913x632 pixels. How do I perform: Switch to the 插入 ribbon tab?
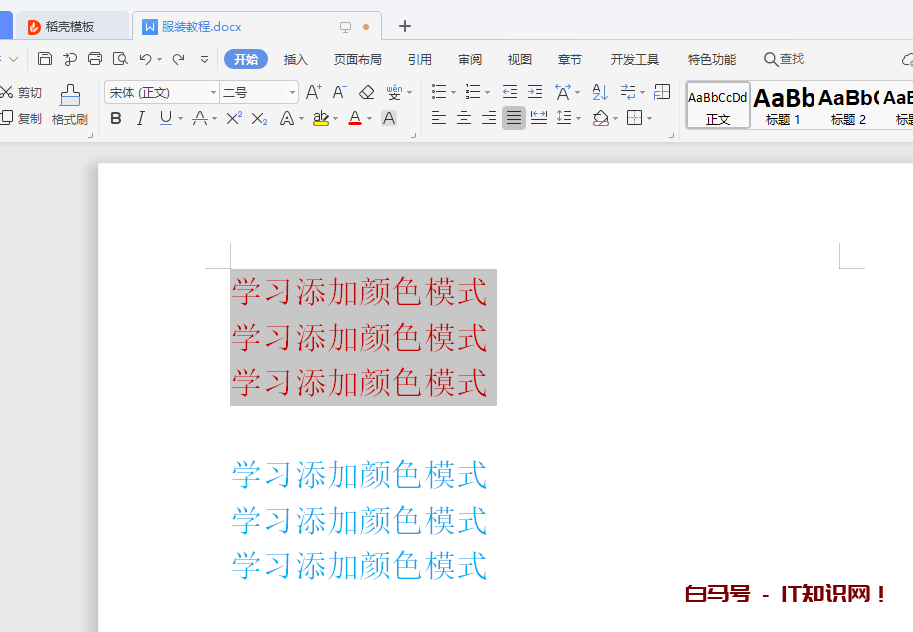pyautogui.click(x=296, y=59)
